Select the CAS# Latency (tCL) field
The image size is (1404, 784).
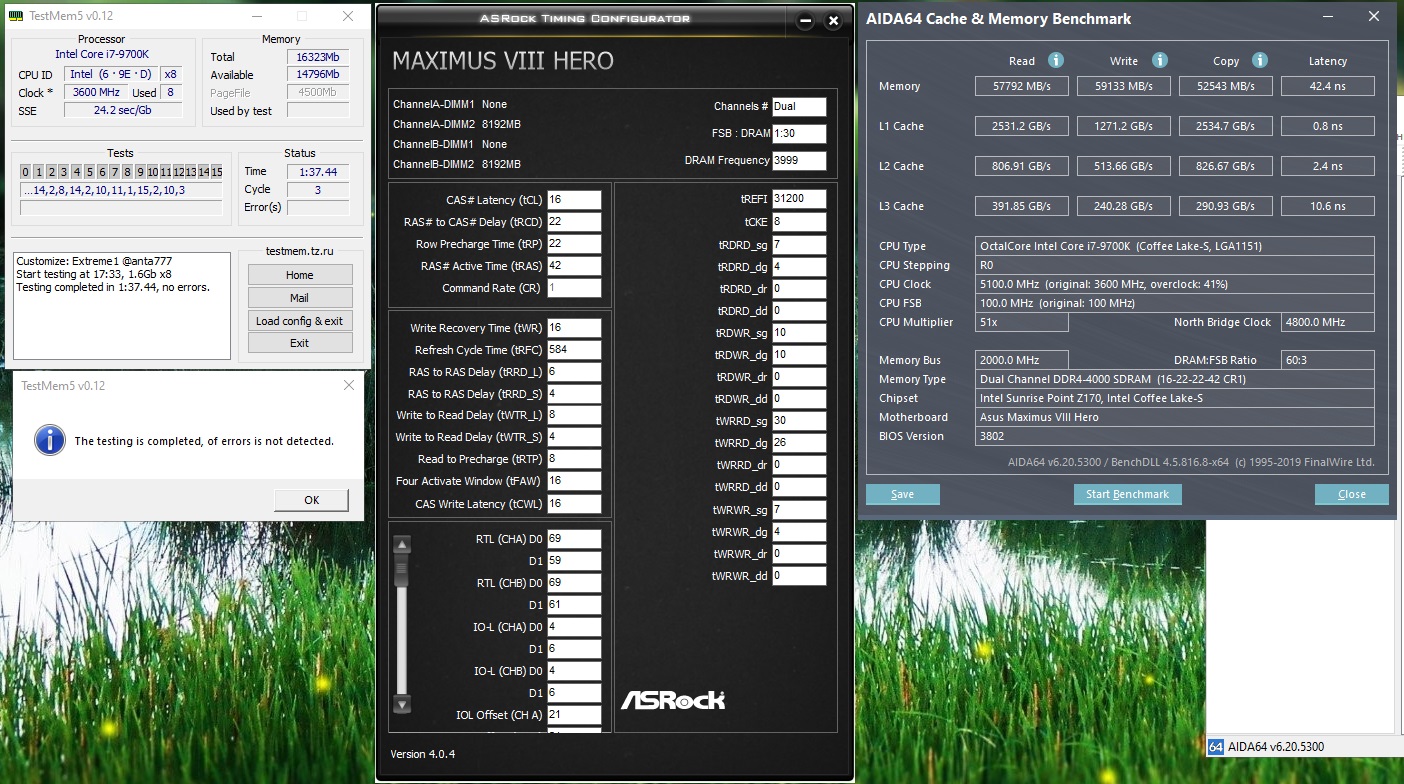tap(575, 200)
